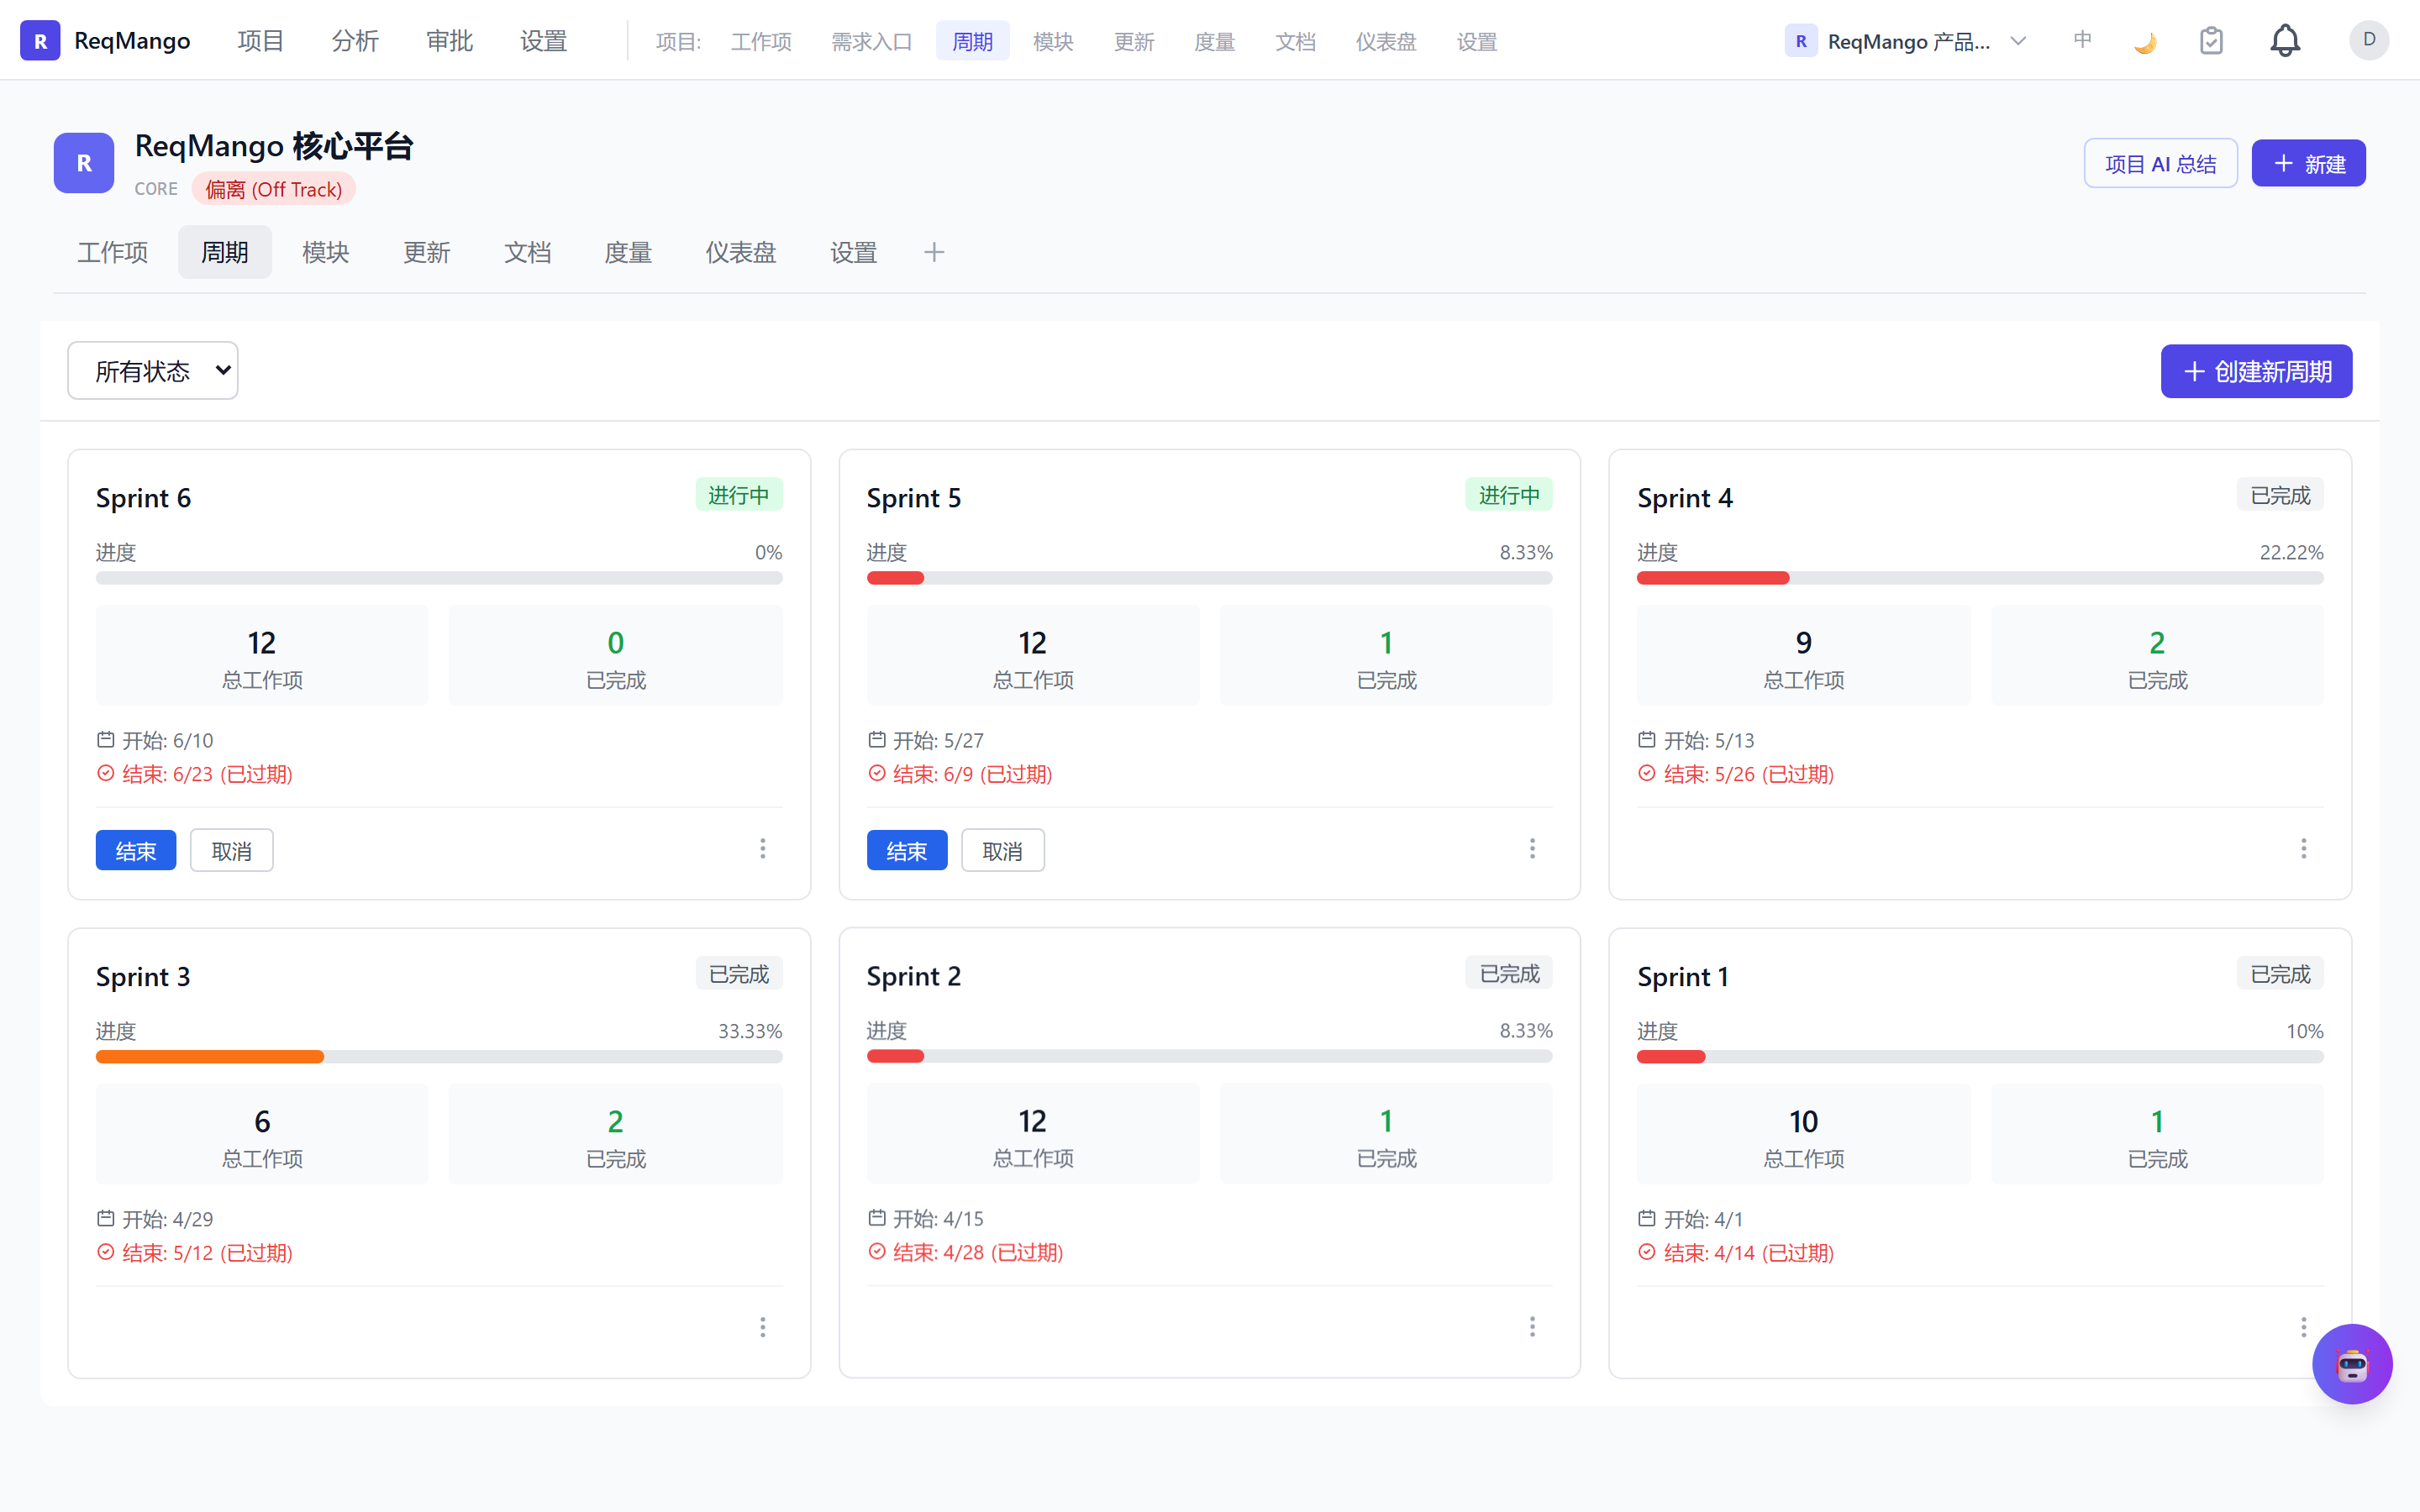
Task: Open Sprint 4 more options menu
Action: click(x=2303, y=849)
